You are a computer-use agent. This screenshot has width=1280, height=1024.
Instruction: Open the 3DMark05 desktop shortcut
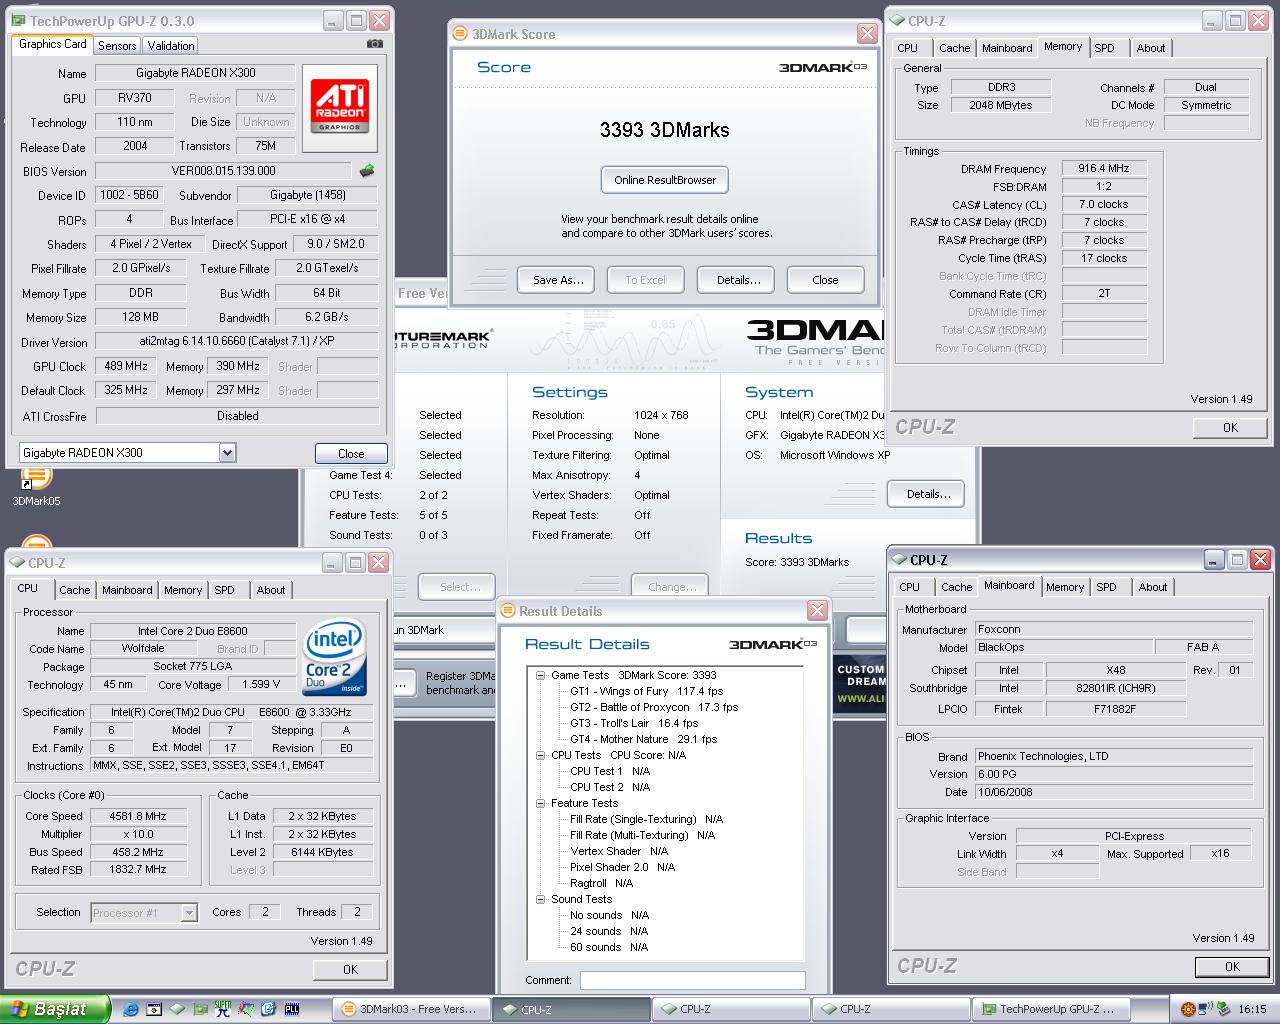pos(36,486)
